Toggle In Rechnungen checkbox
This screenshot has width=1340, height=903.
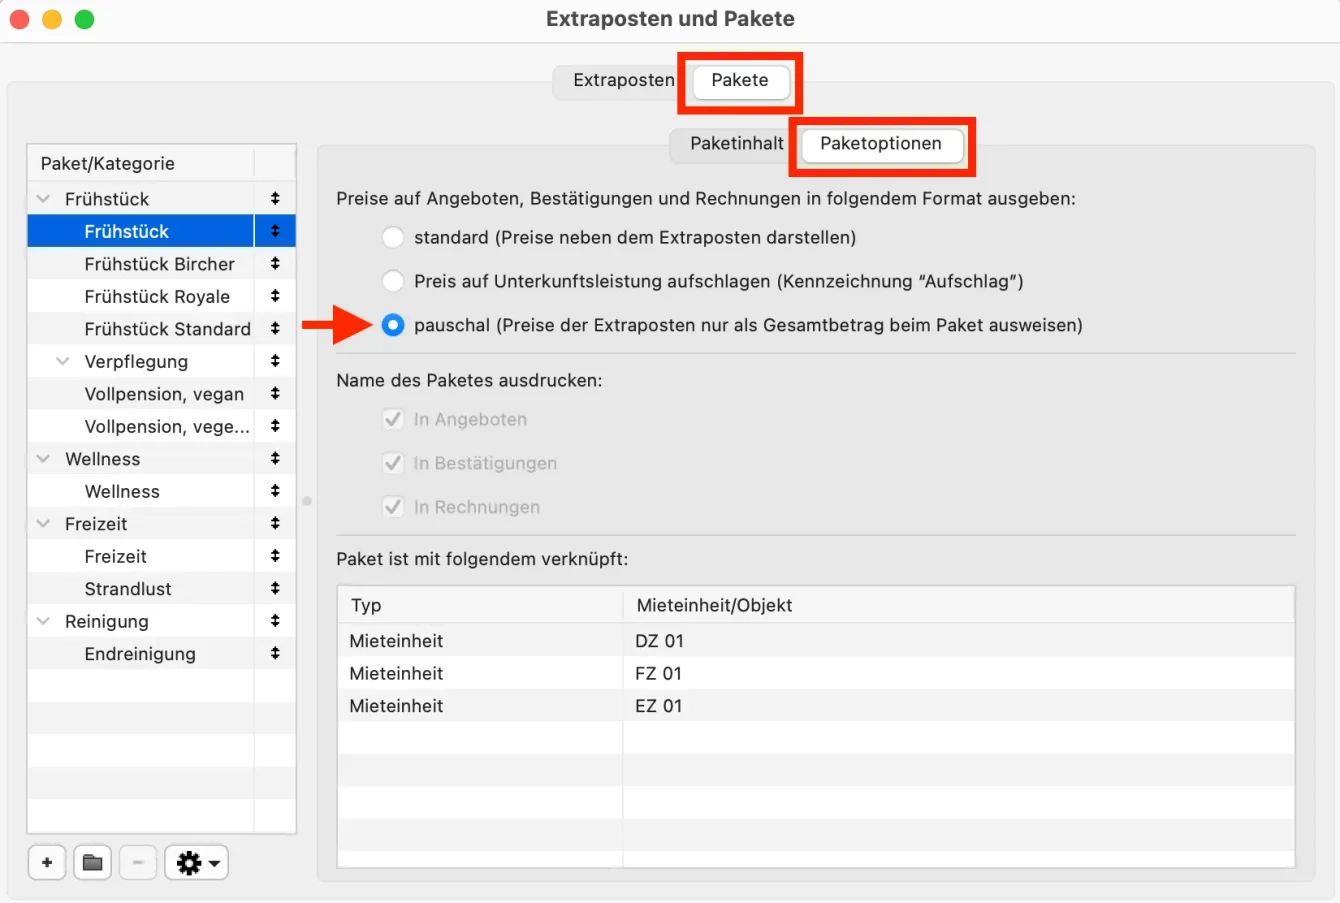point(393,507)
